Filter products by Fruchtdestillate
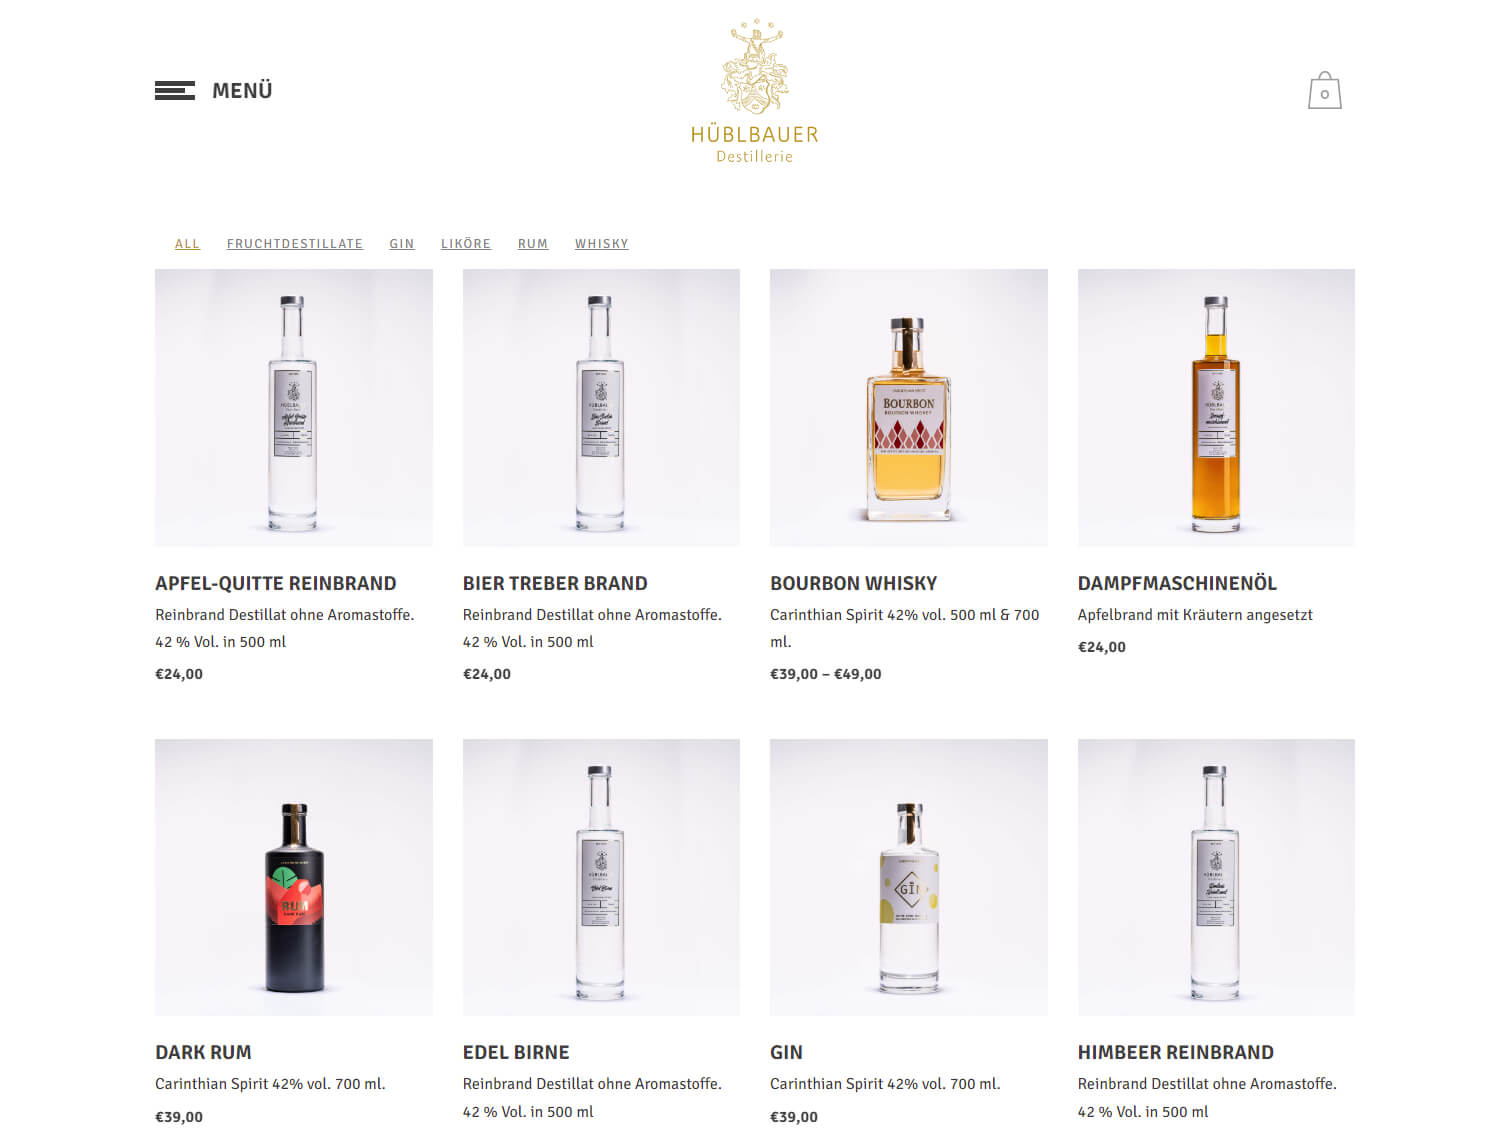This screenshot has width=1510, height=1132. 295,244
